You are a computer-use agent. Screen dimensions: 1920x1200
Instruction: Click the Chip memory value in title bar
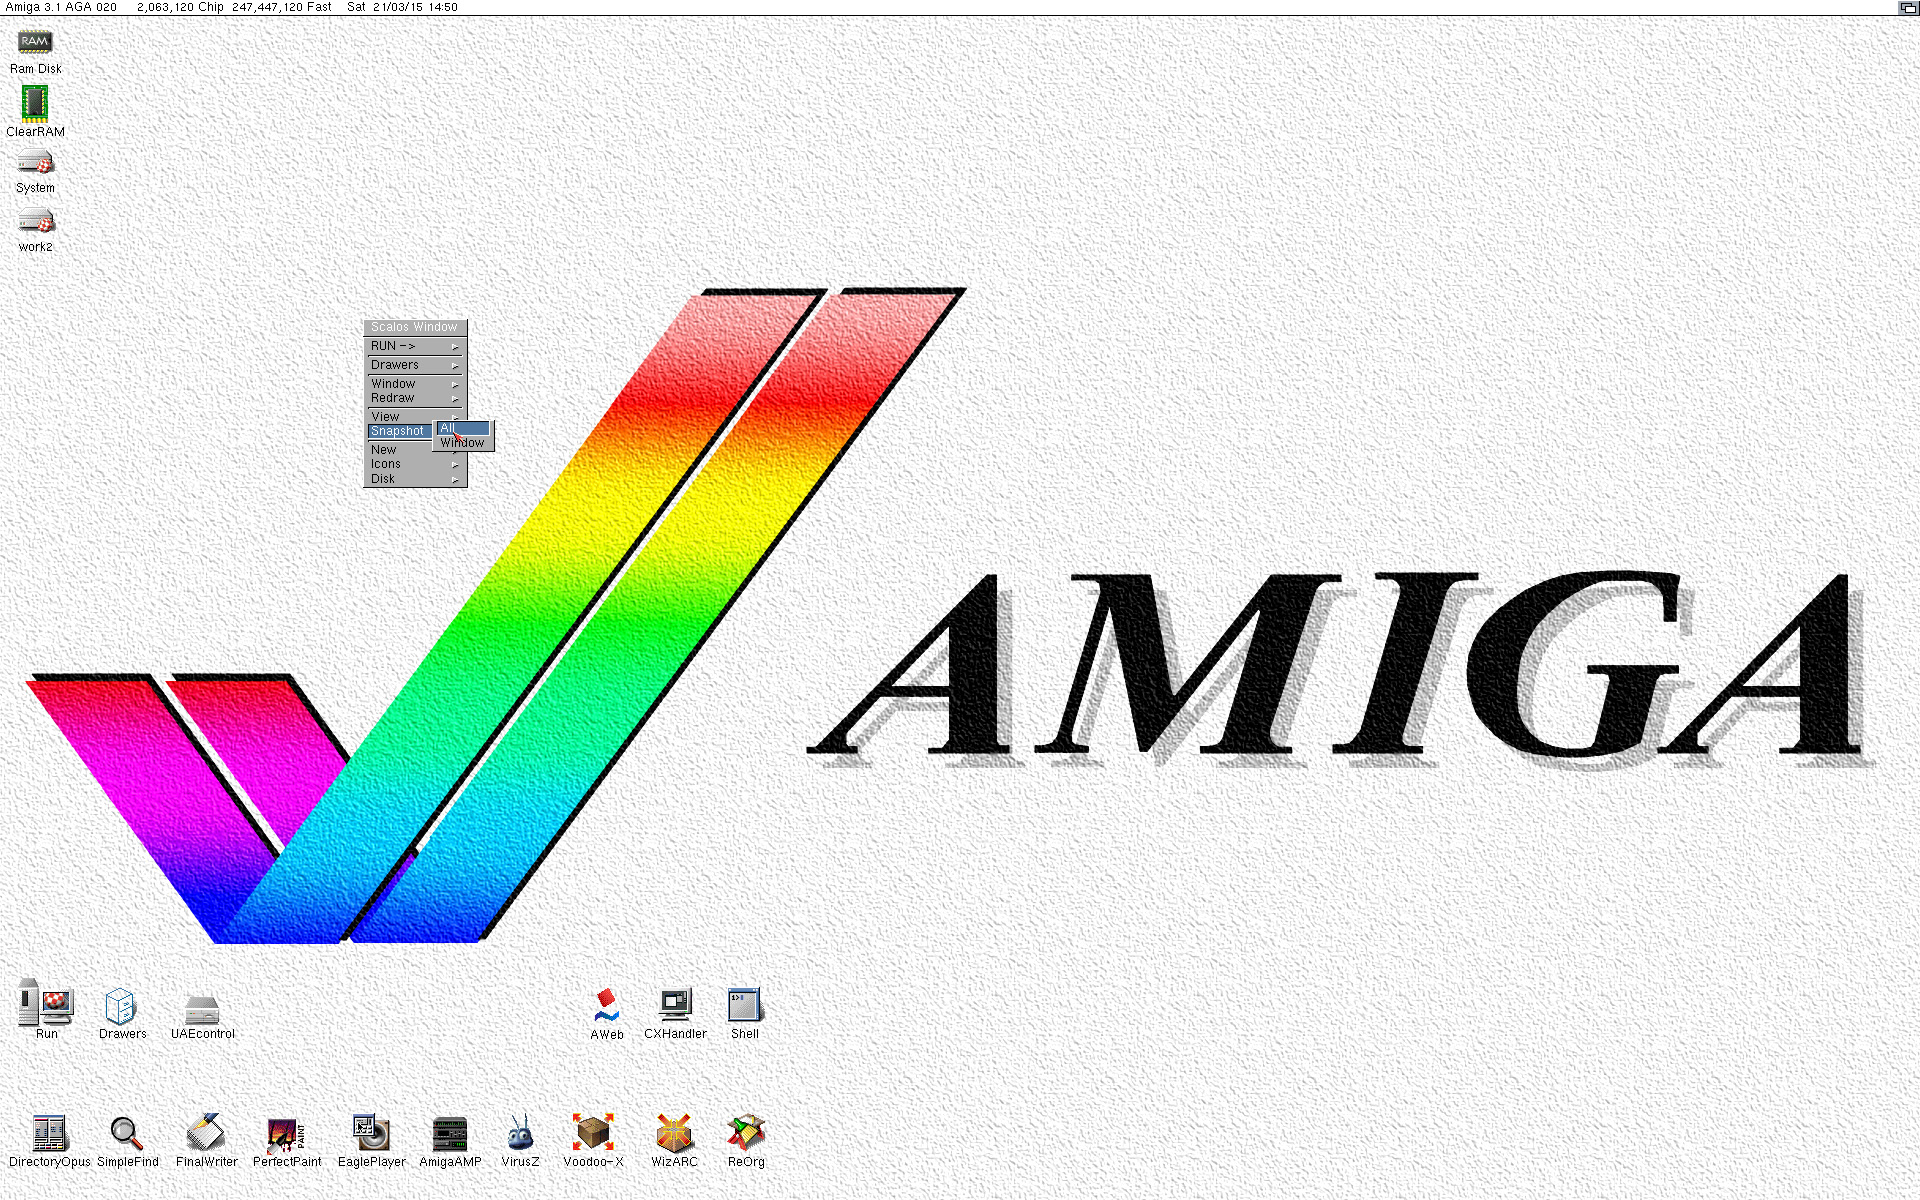[180, 7]
